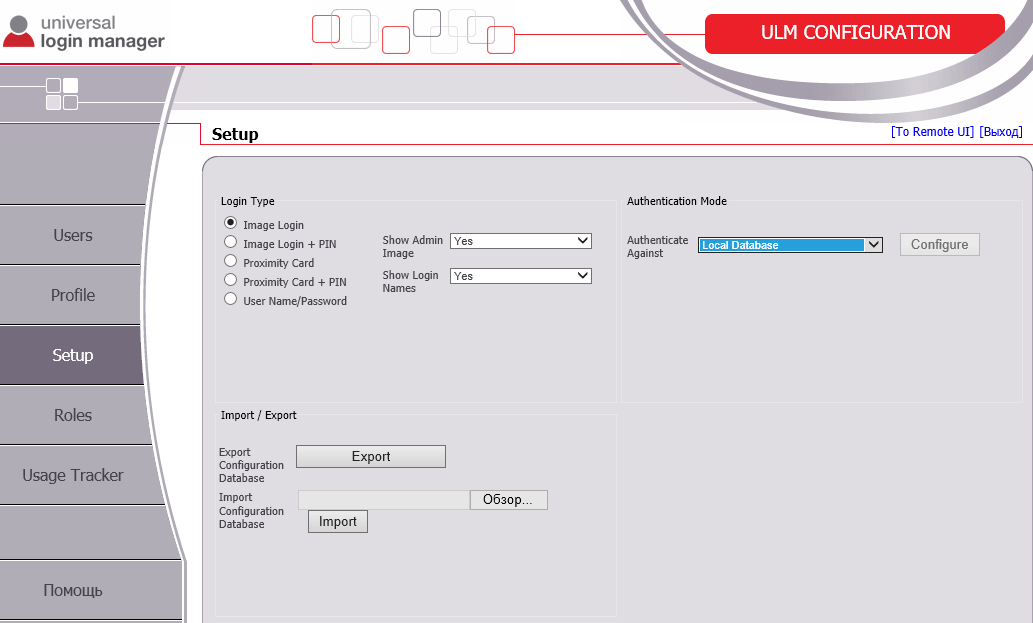Click the Authentication Mode group label
1033x623 pixels.
point(677,201)
